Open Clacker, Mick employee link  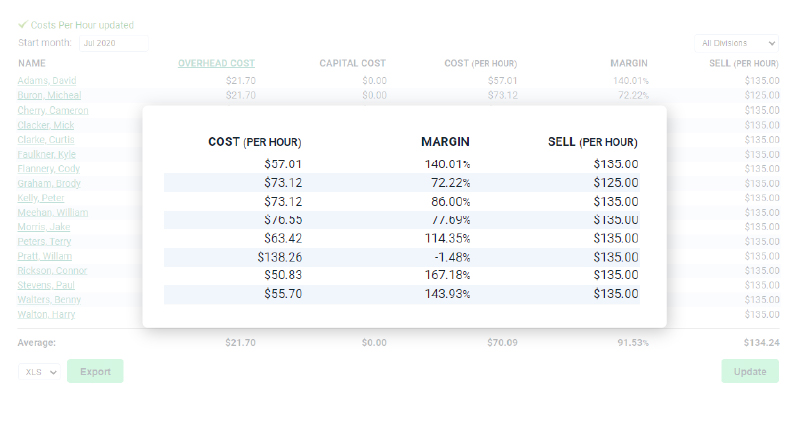(46, 125)
